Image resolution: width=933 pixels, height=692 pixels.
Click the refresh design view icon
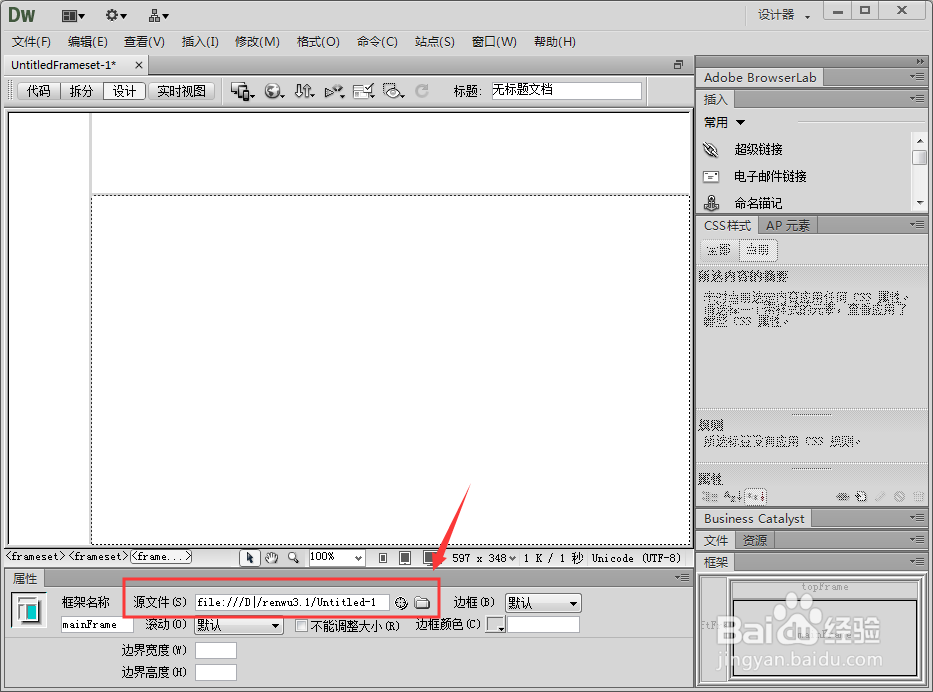click(422, 91)
